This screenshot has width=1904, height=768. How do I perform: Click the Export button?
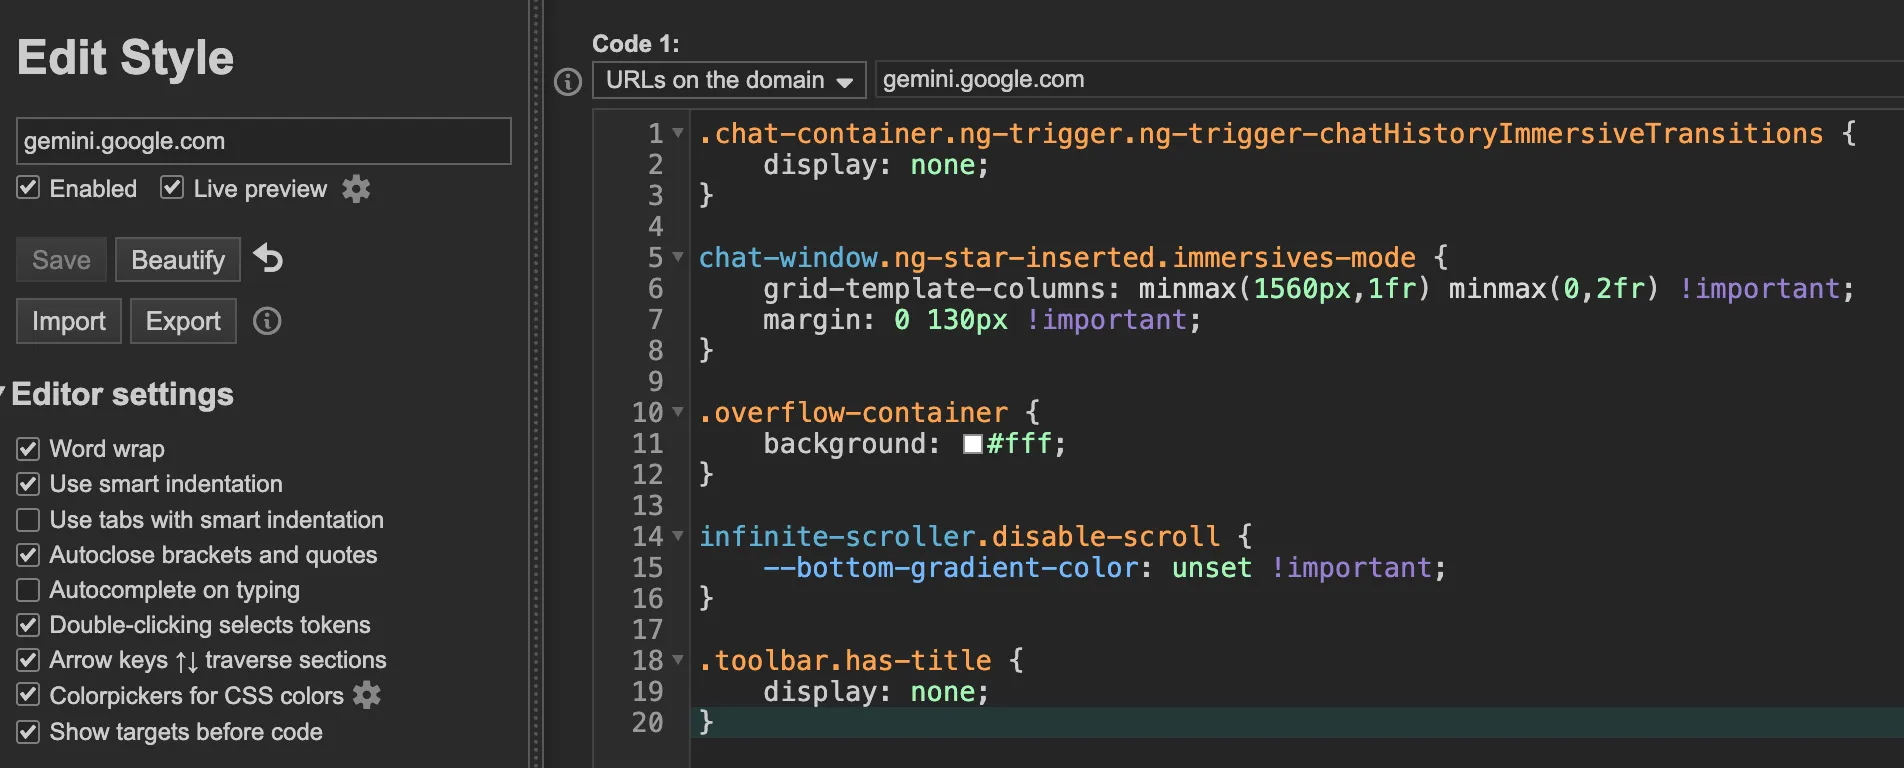[183, 321]
